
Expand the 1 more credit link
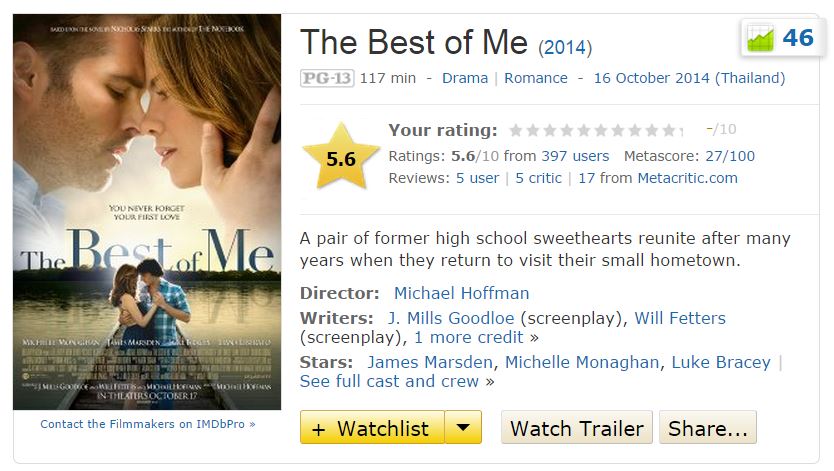click(468, 337)
